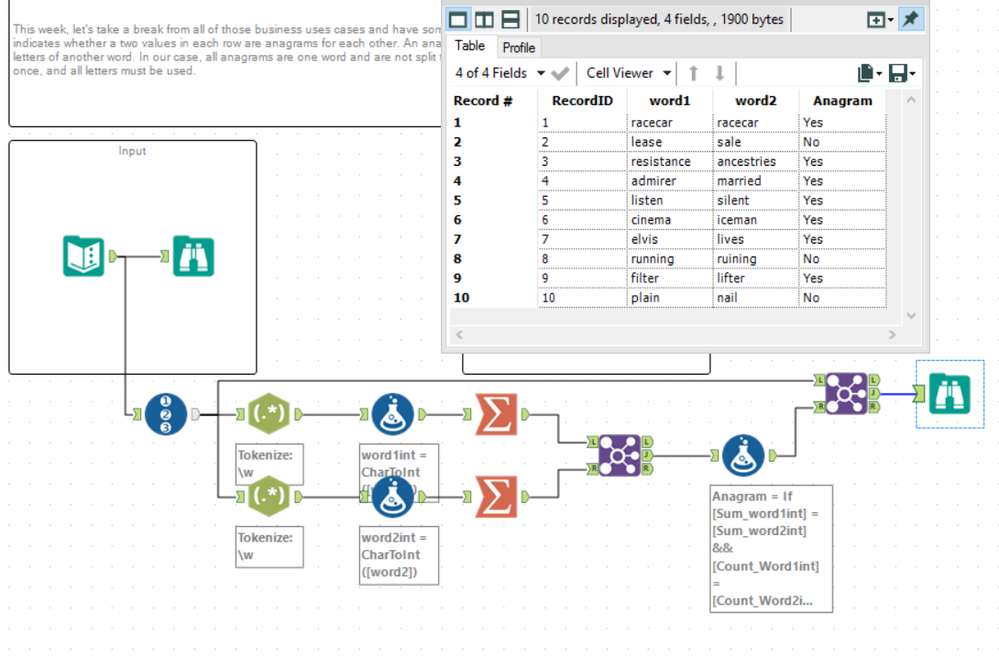This screenshot has height=656, width=999.
Task: Click the horizontal scrollbar right arrow
Action: coord(892,334)
